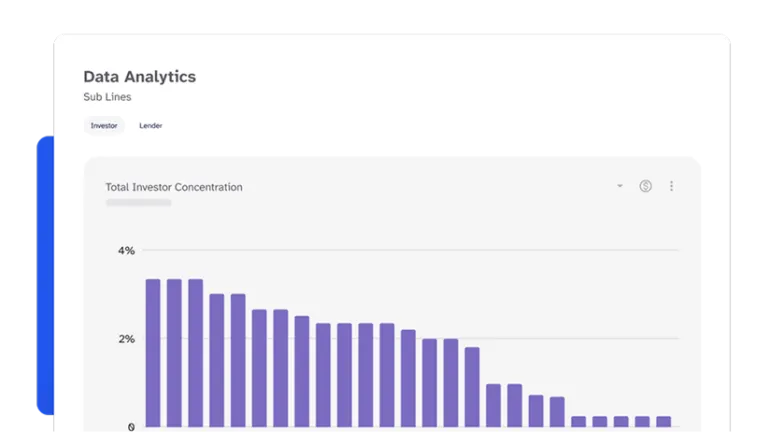Click the 2% axis label
The width and height of the screenshot is (768, 432).
point(126,339)
